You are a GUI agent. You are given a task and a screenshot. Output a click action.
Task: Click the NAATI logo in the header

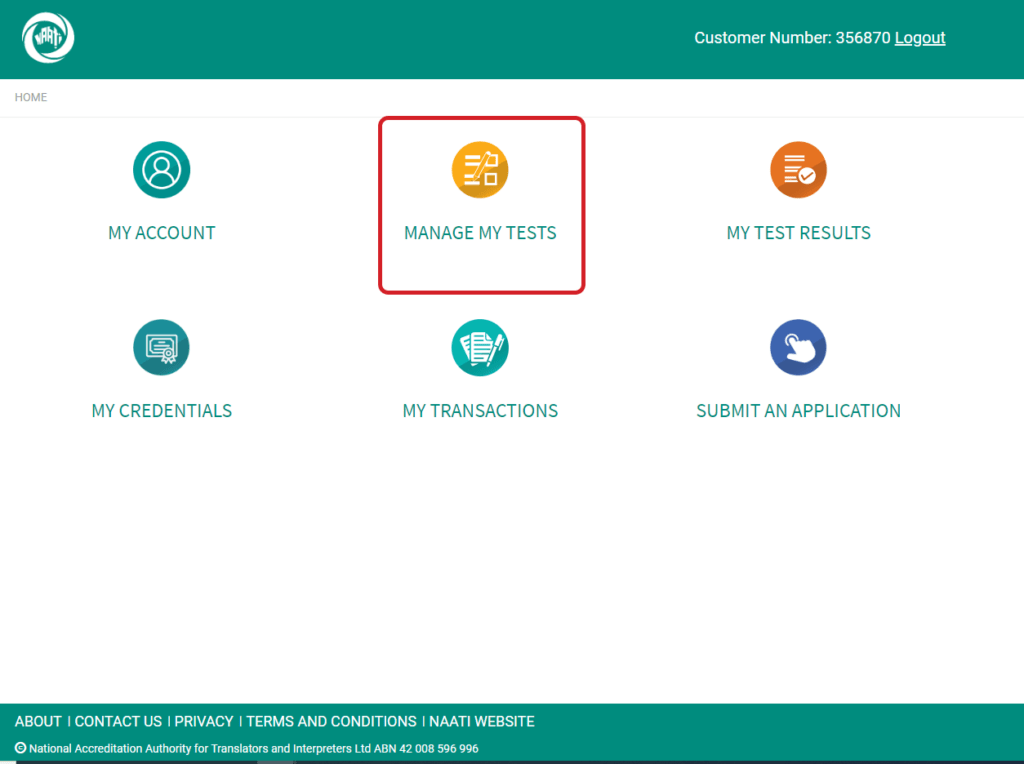pyautogui.click(x=48, y=38)
